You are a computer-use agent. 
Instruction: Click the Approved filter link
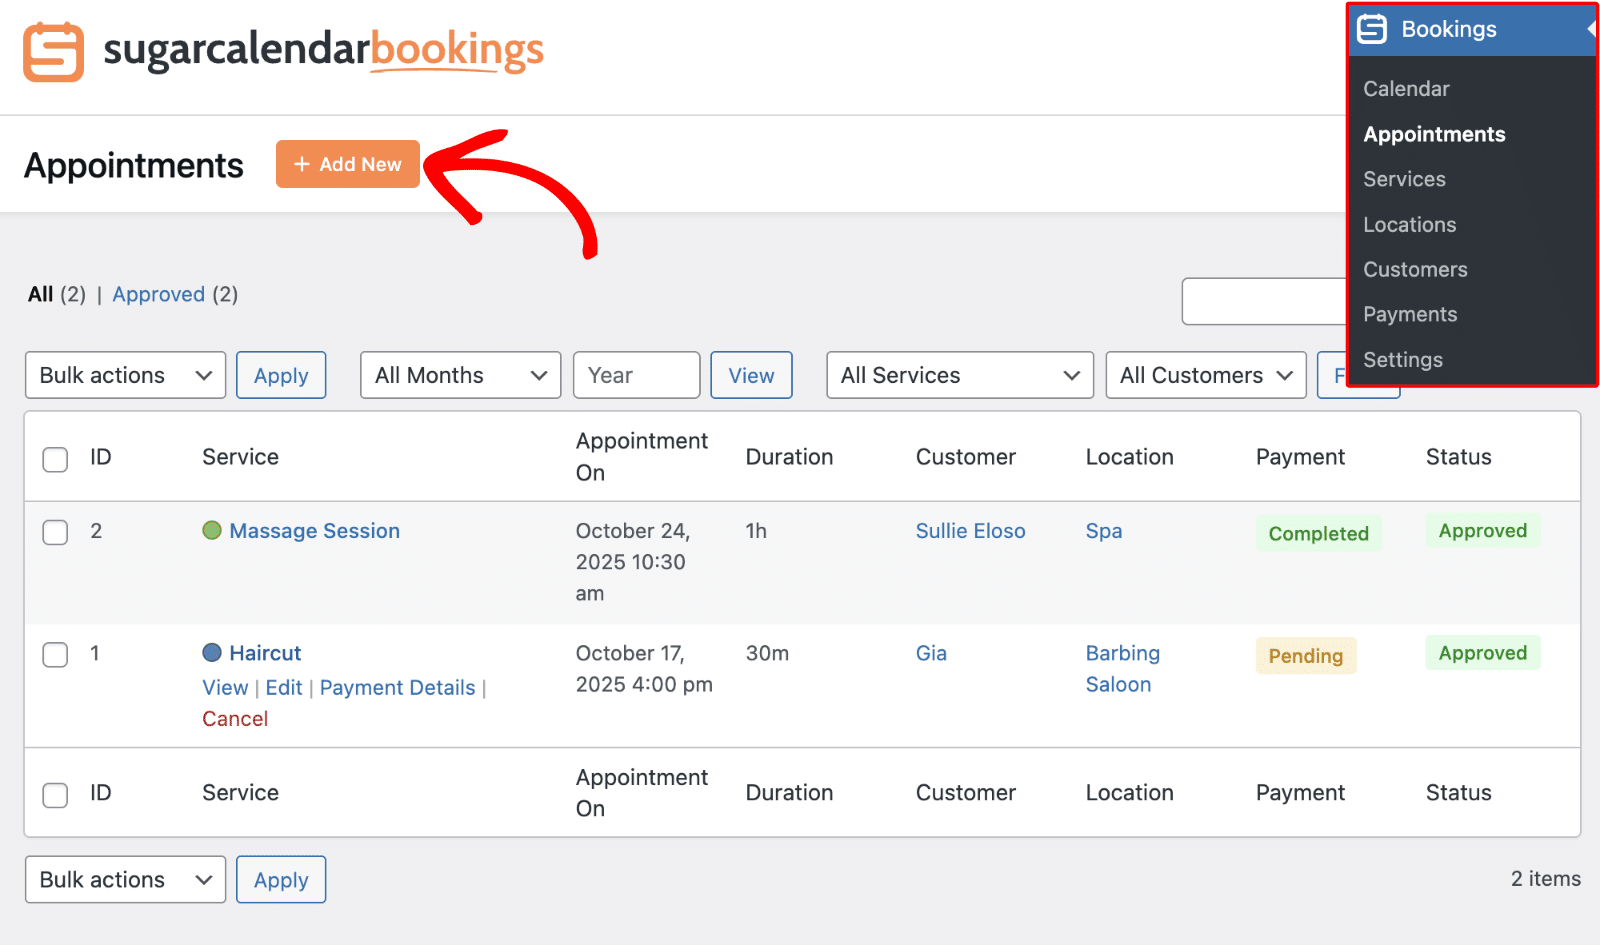tap(158, 294)
